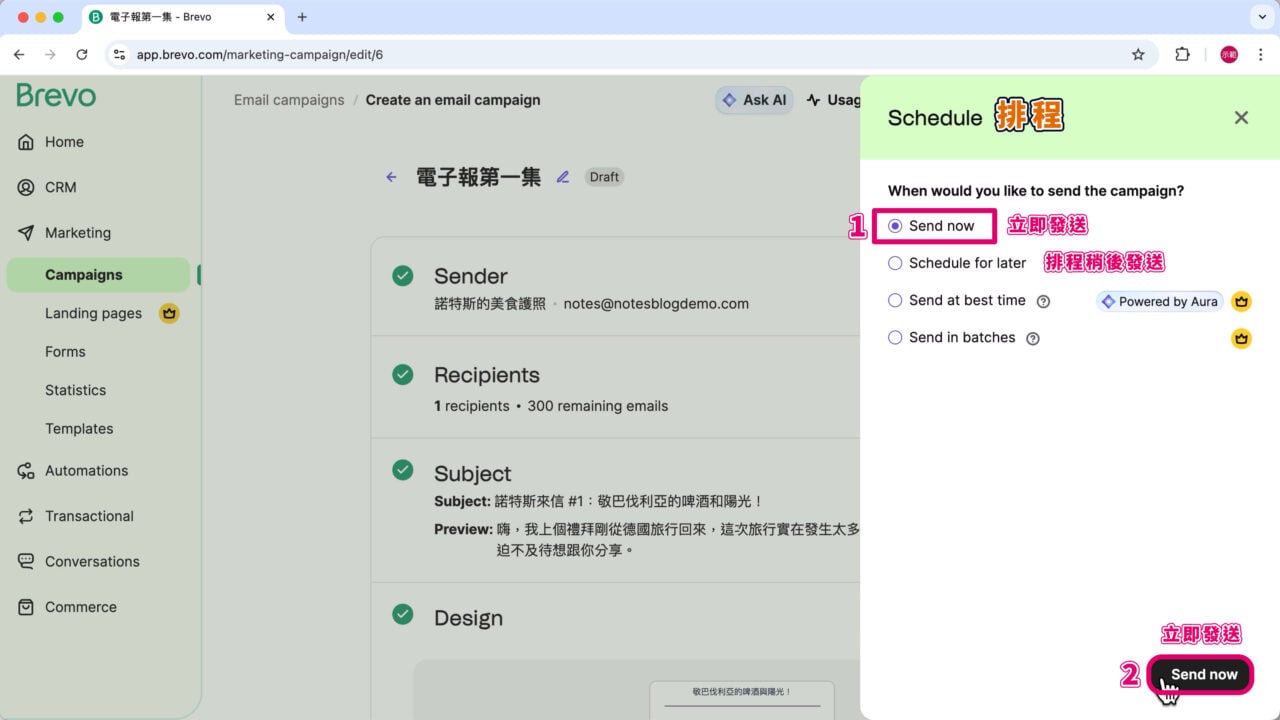The image size is (1280, 720).
Task: Close the Schedule panel with X
Action: [x=1241, y=118]
